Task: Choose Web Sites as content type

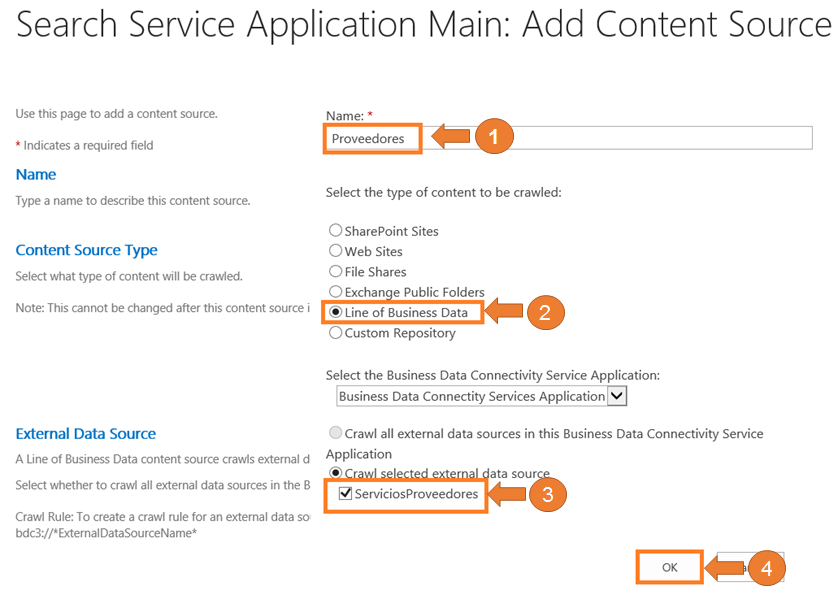Action: [336, 251]
